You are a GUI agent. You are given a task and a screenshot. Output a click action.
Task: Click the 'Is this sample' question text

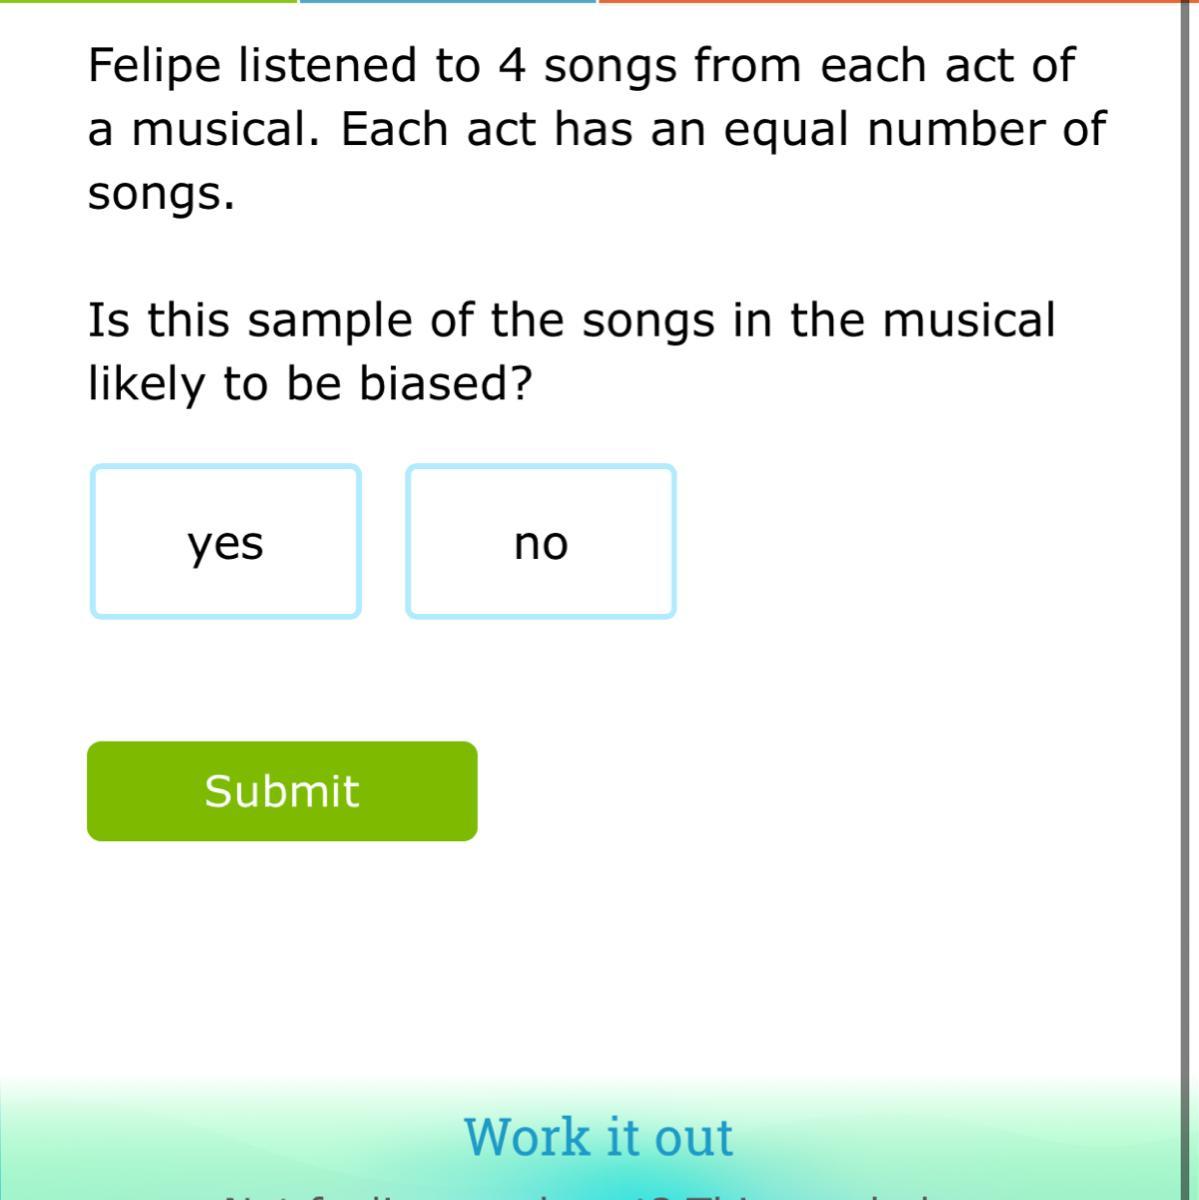click(x=570, y=321)
